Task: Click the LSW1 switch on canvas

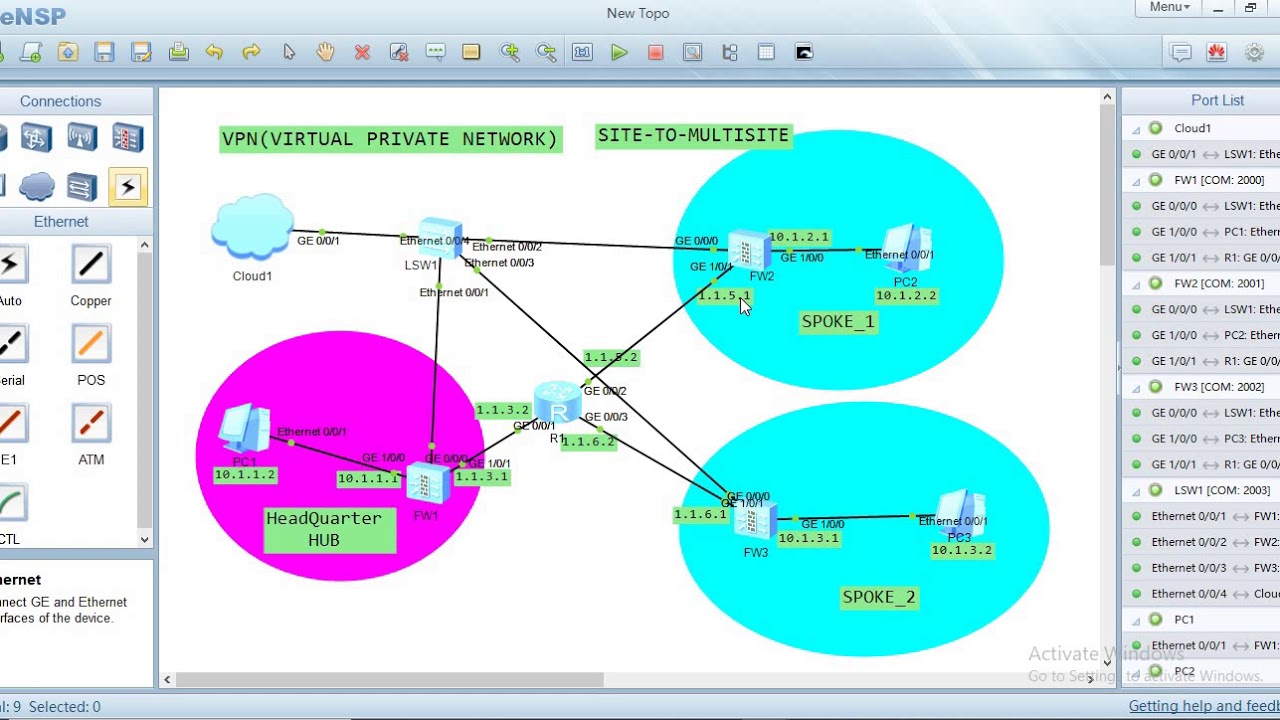Action: tap(441, 237)
